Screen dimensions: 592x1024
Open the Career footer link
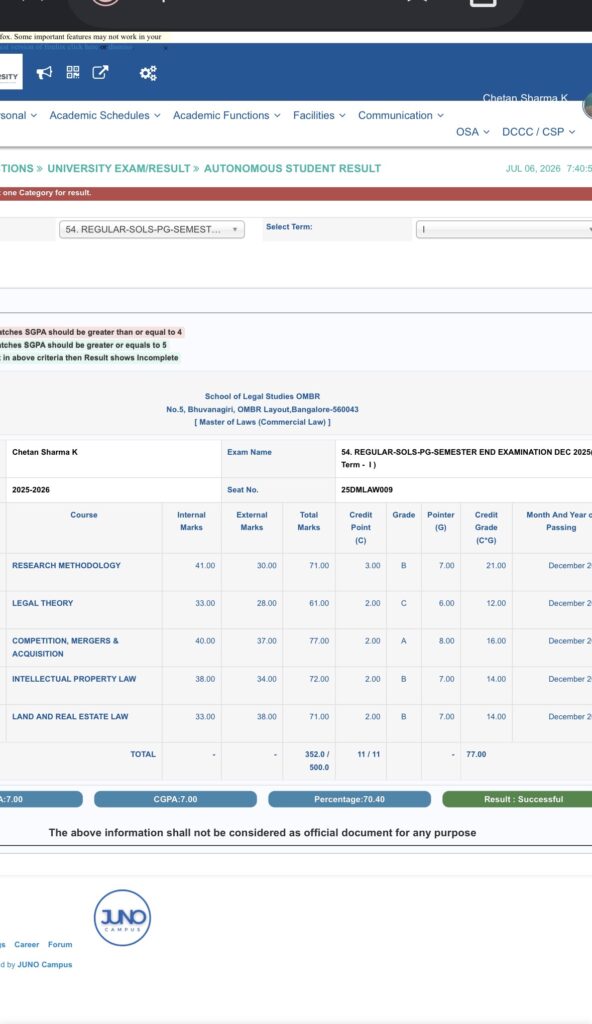pyautogui.click(x=27, y=944)
